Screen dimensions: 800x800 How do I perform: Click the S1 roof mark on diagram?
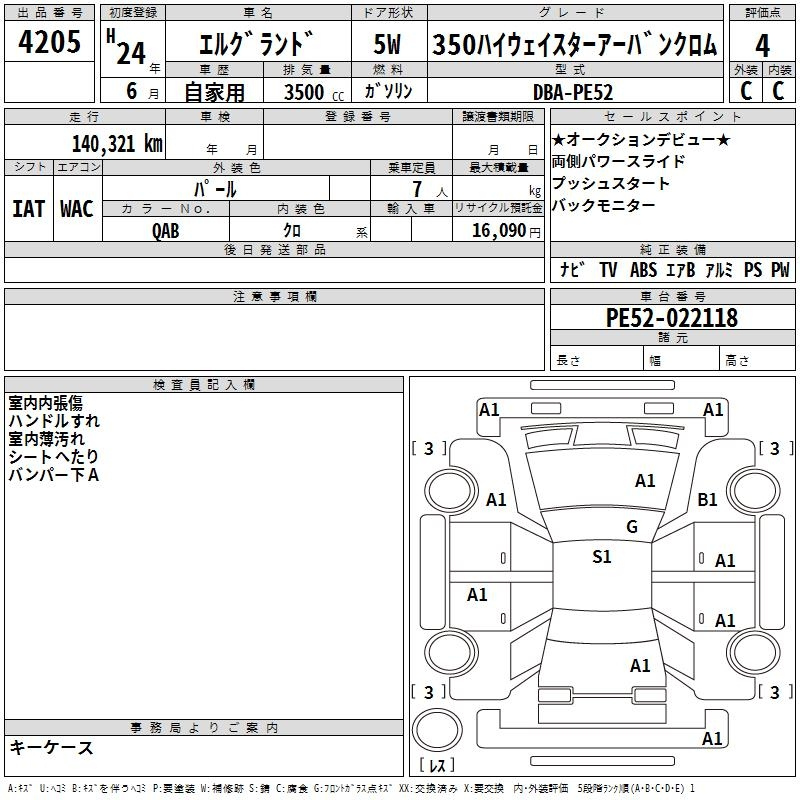pyautogui.click(x=602, y=556)
